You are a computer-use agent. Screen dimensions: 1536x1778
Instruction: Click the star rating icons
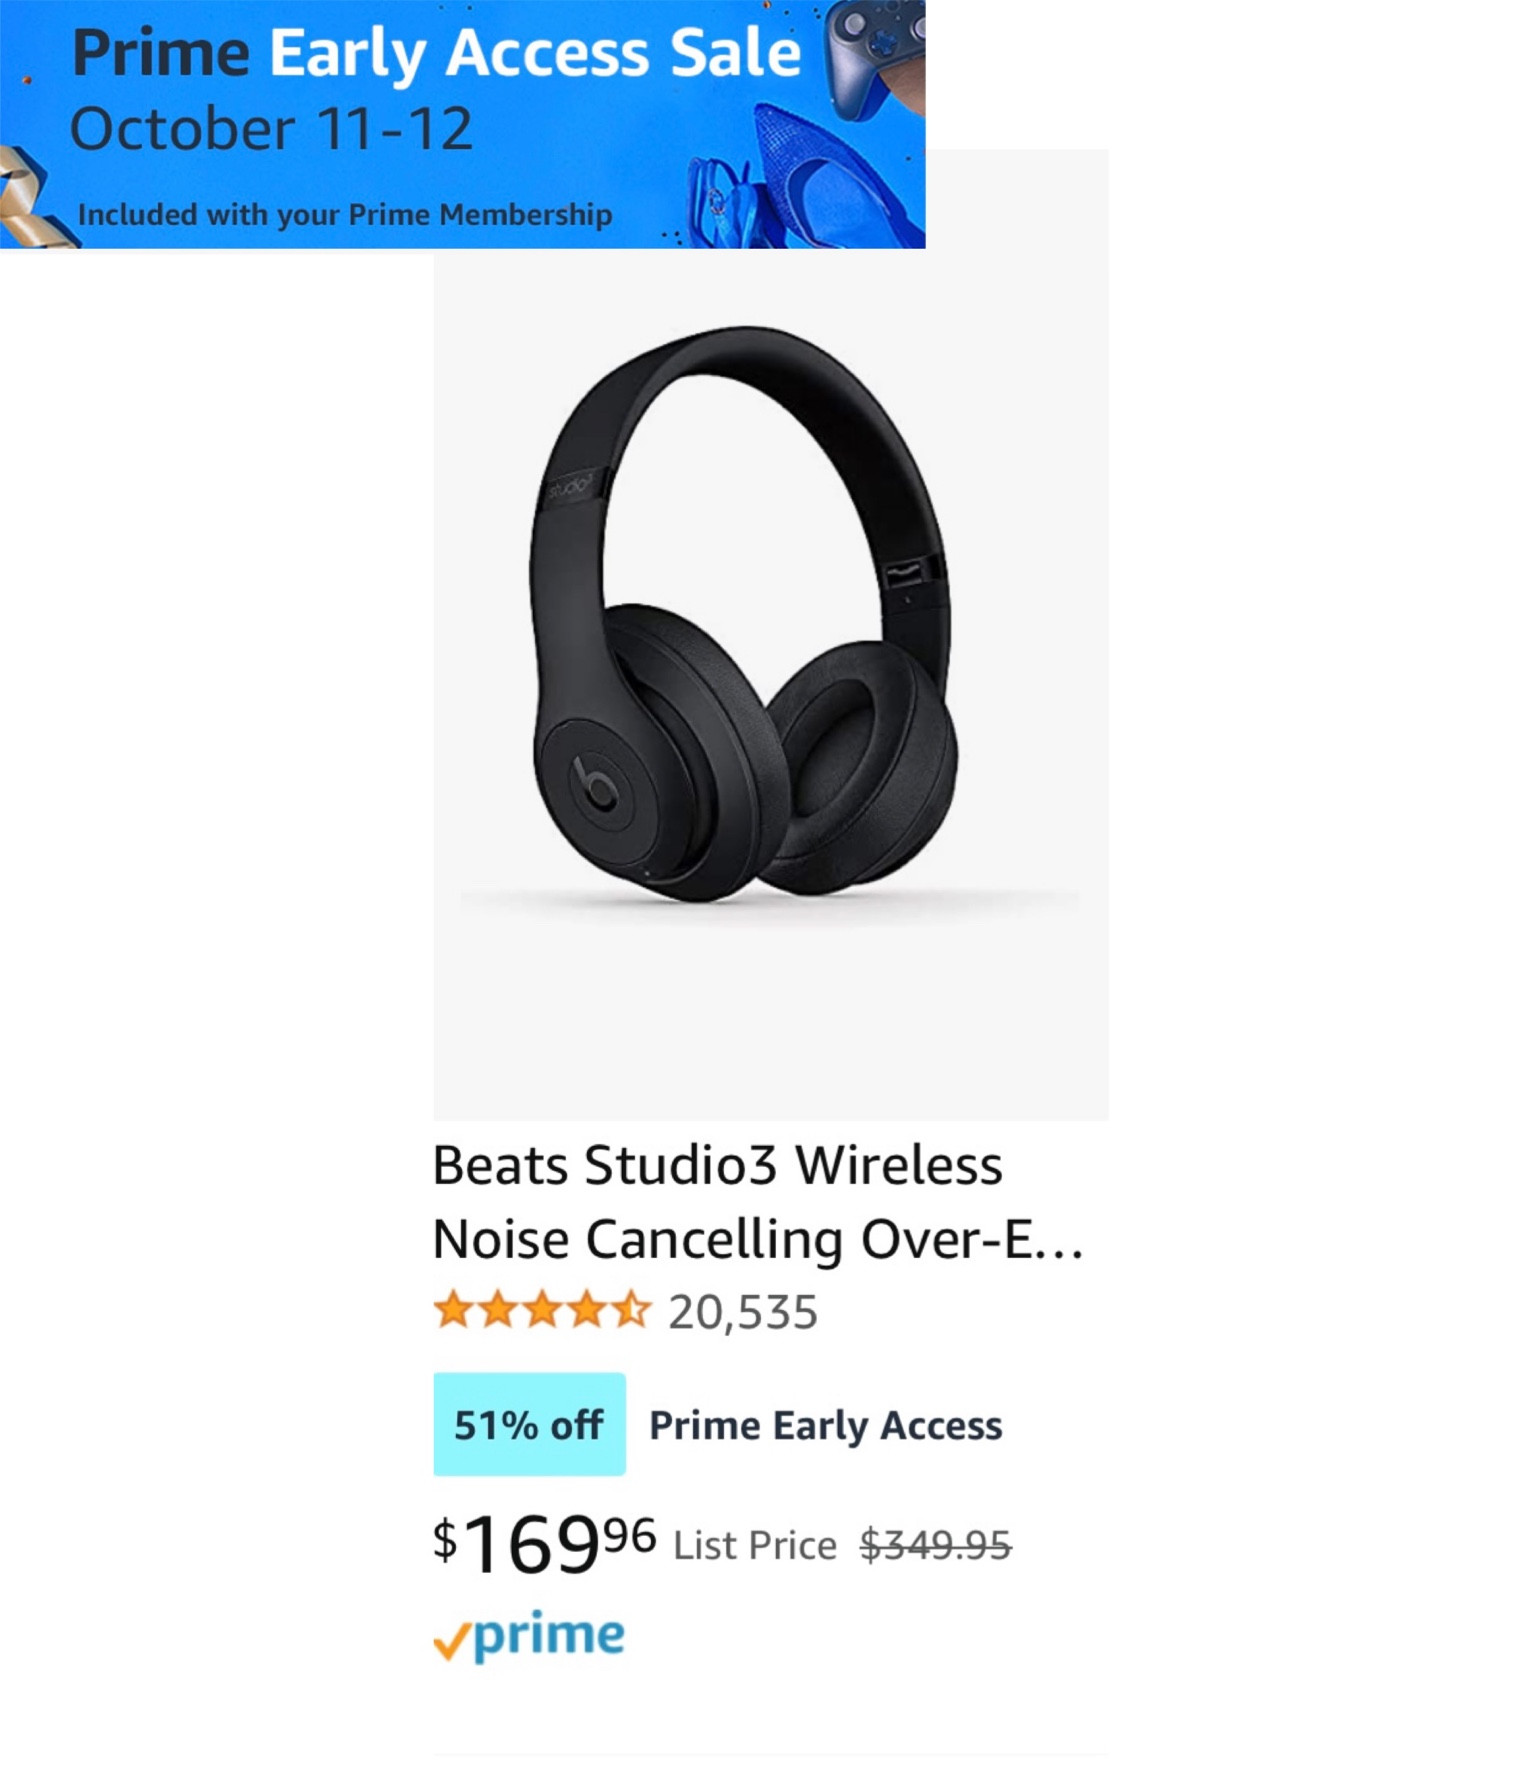(x=541, y=1309)
